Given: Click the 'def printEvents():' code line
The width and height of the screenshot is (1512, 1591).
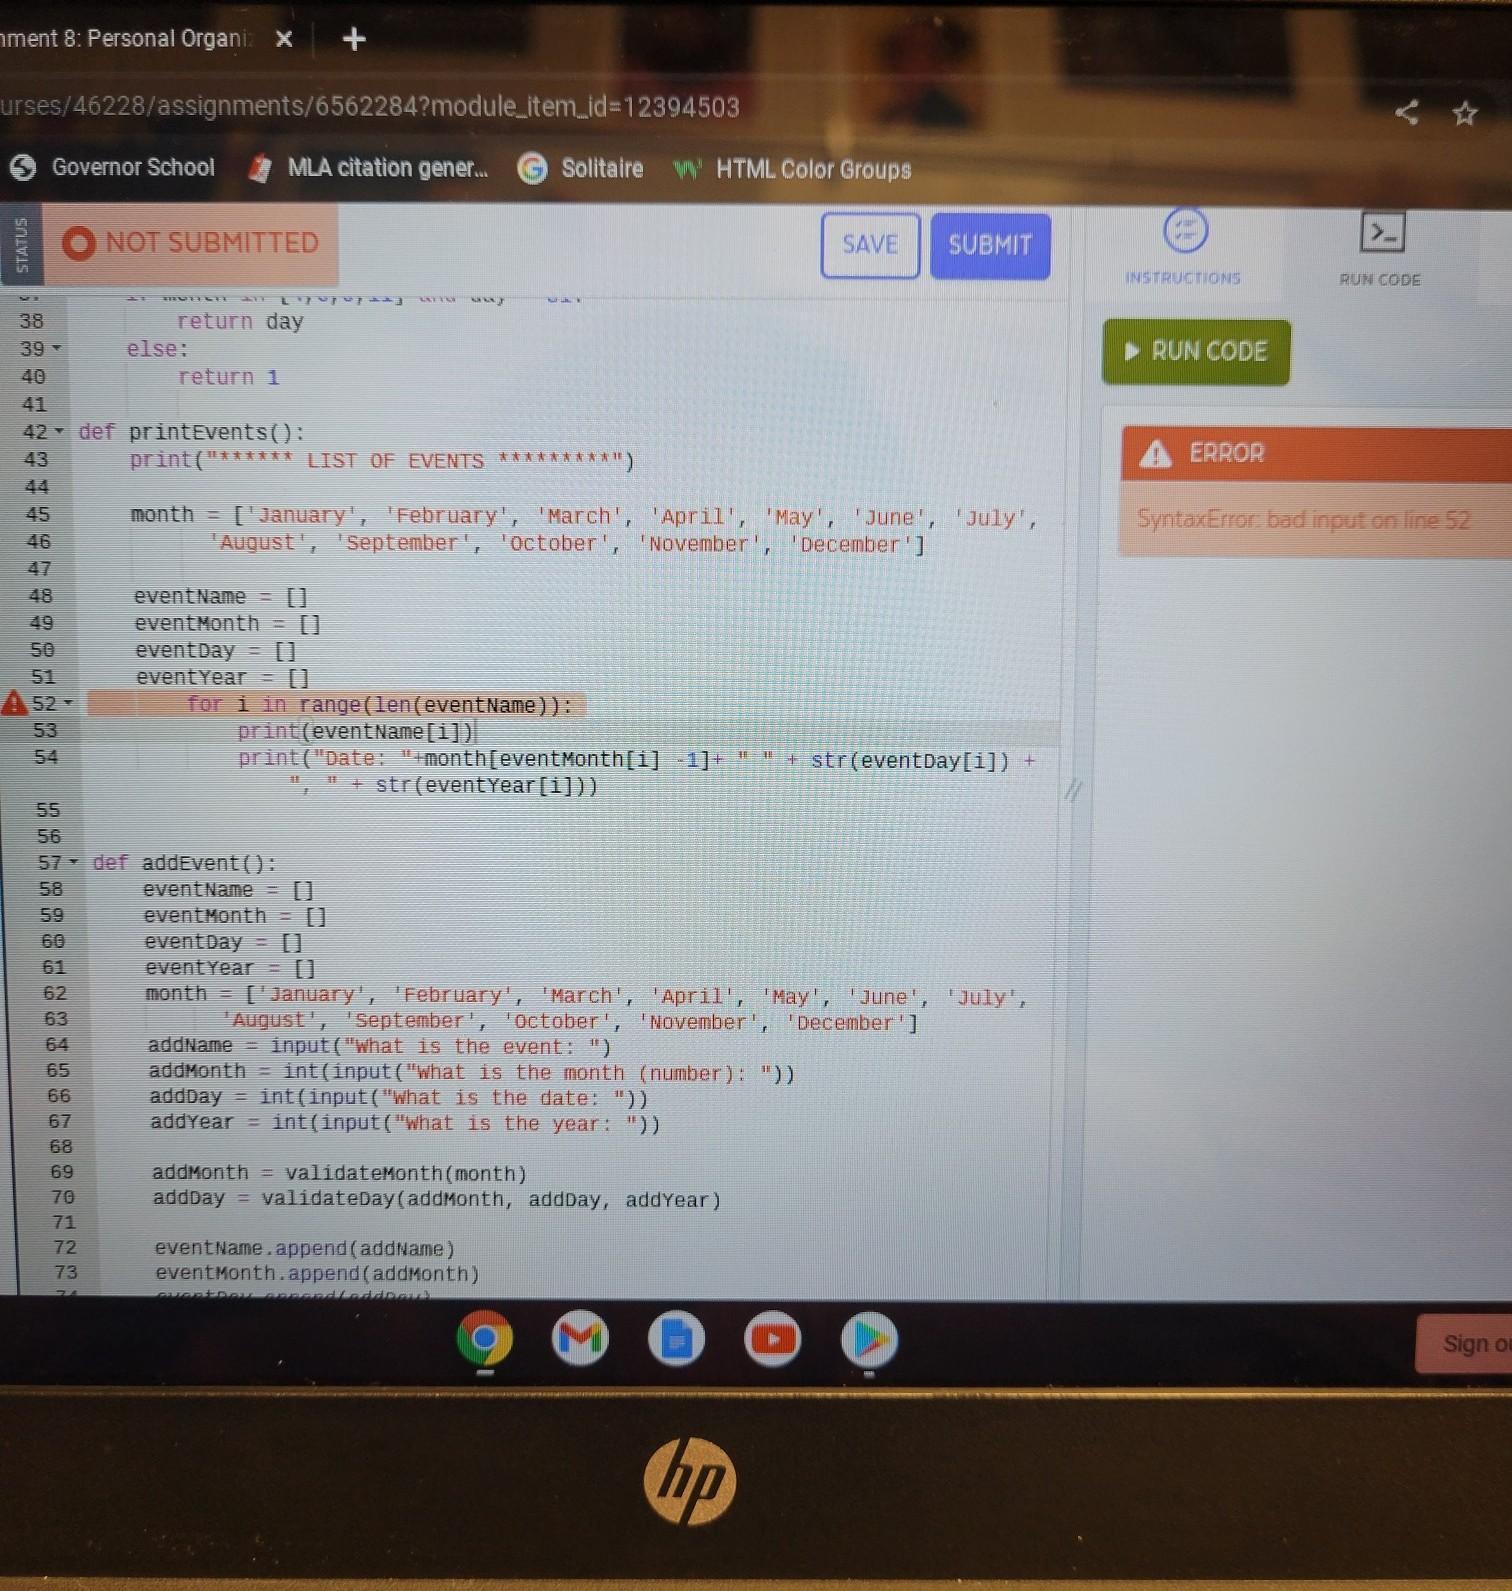Looking at the screenshot, I should 191,432.
